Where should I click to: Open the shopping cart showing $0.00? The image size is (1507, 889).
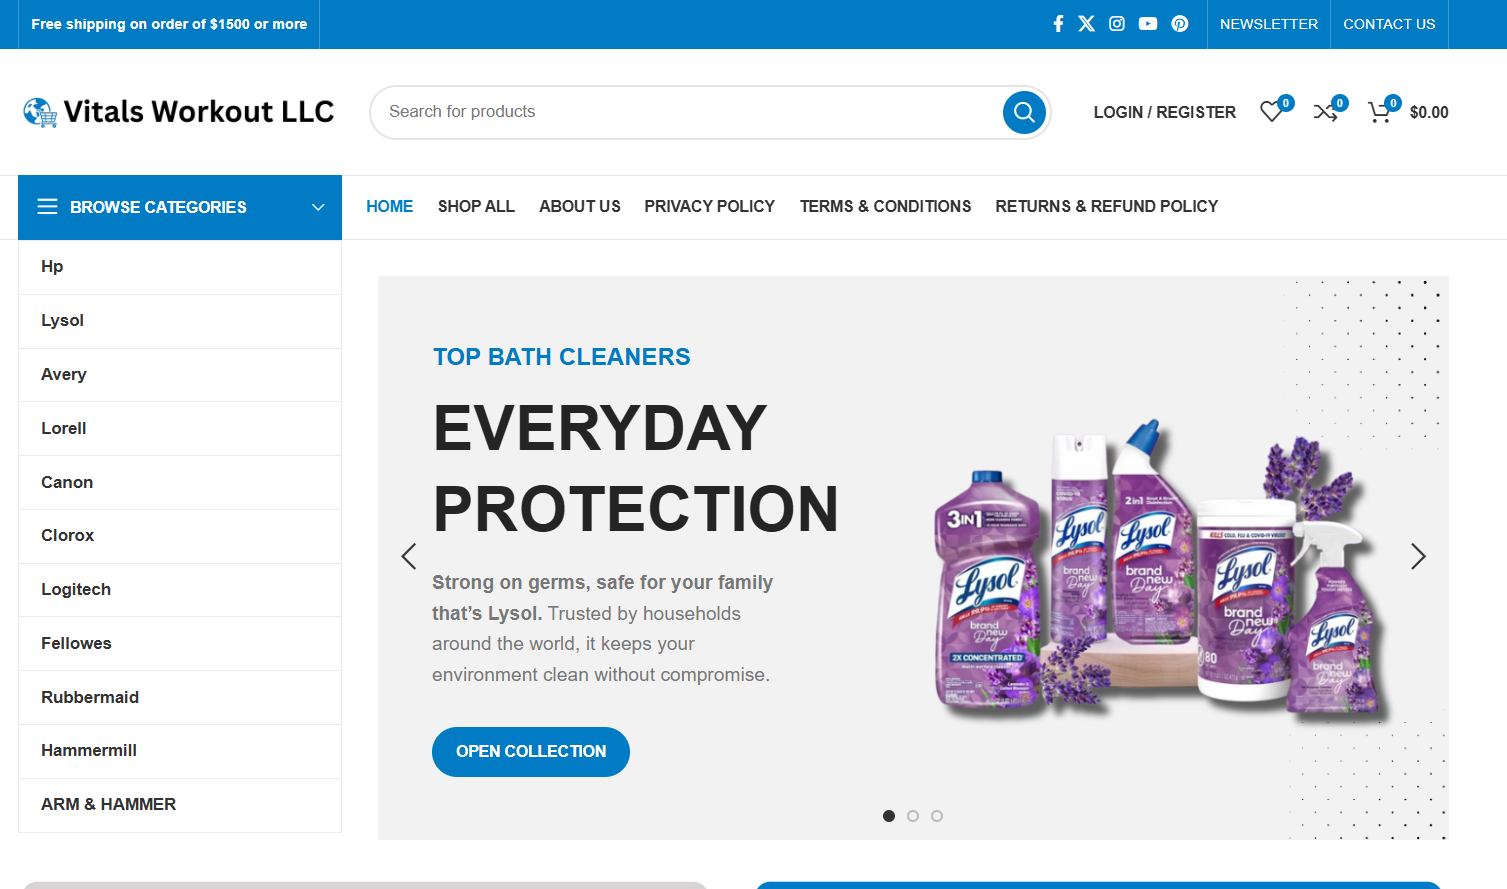tap(1408, 111)
